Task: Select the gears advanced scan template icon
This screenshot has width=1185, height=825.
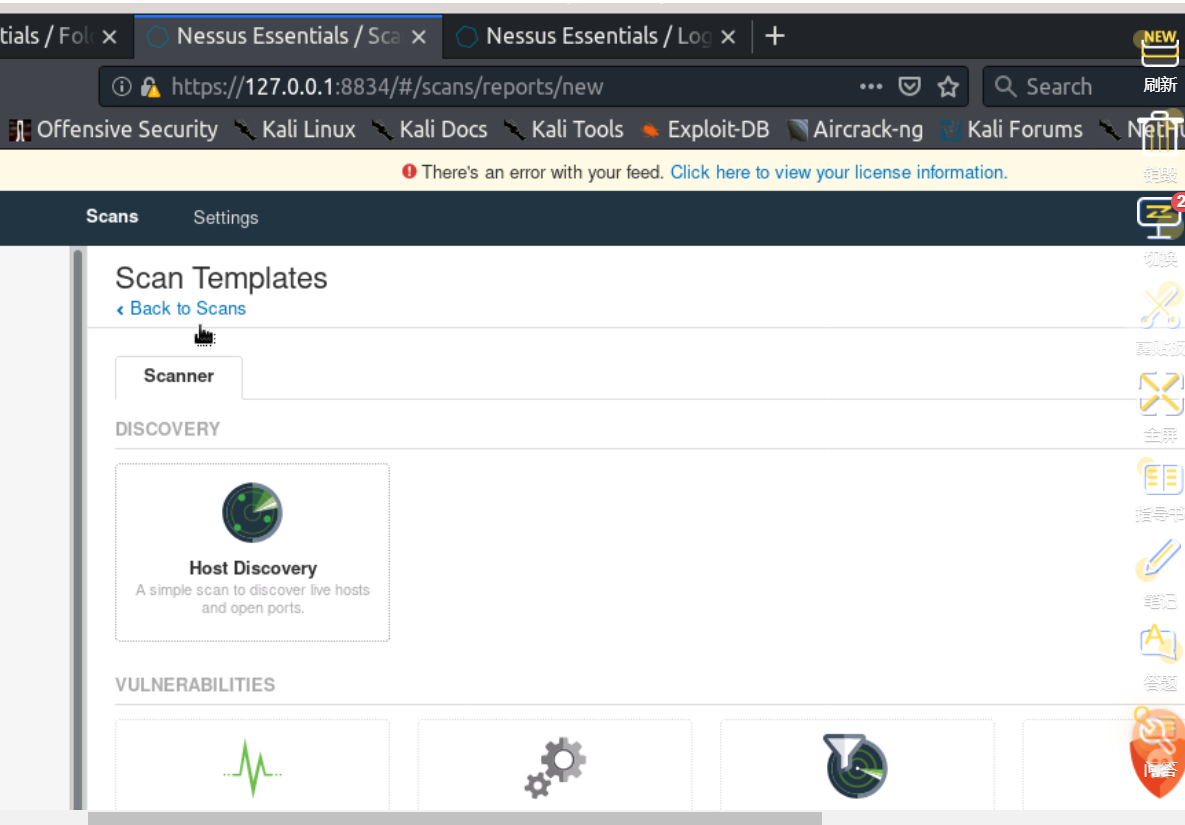Action: 555,768
